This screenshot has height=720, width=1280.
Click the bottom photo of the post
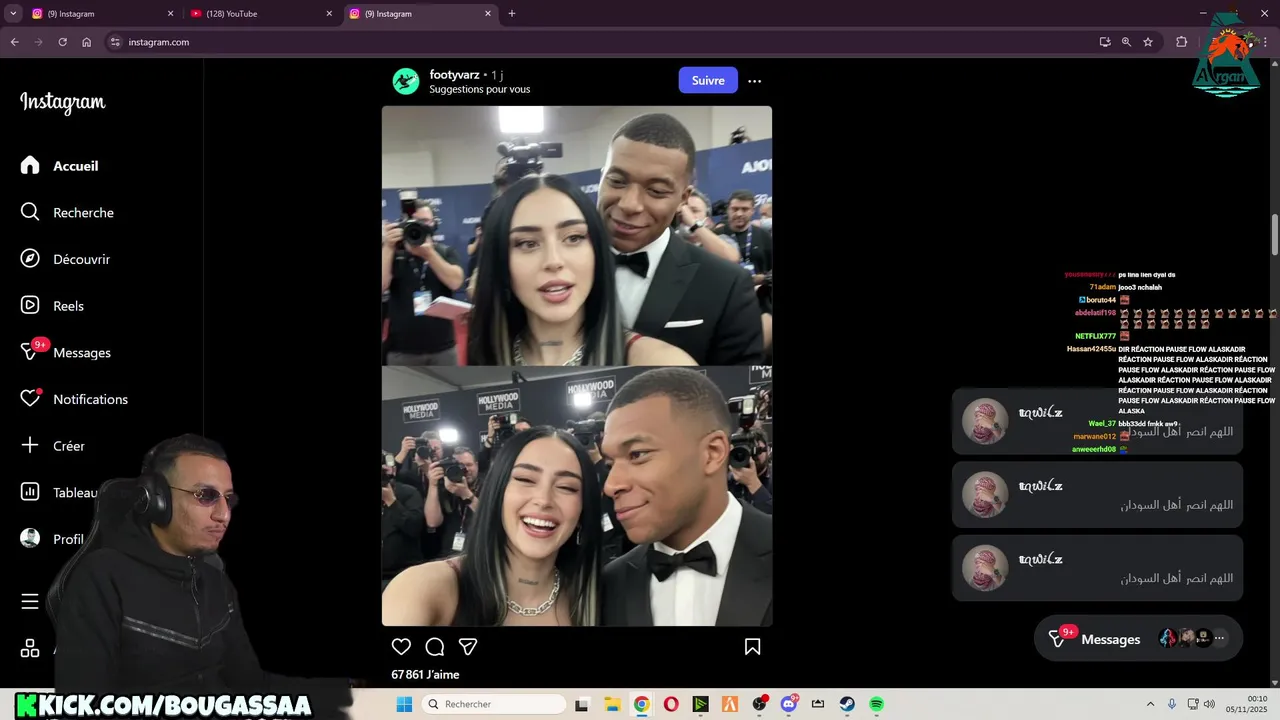577,496
